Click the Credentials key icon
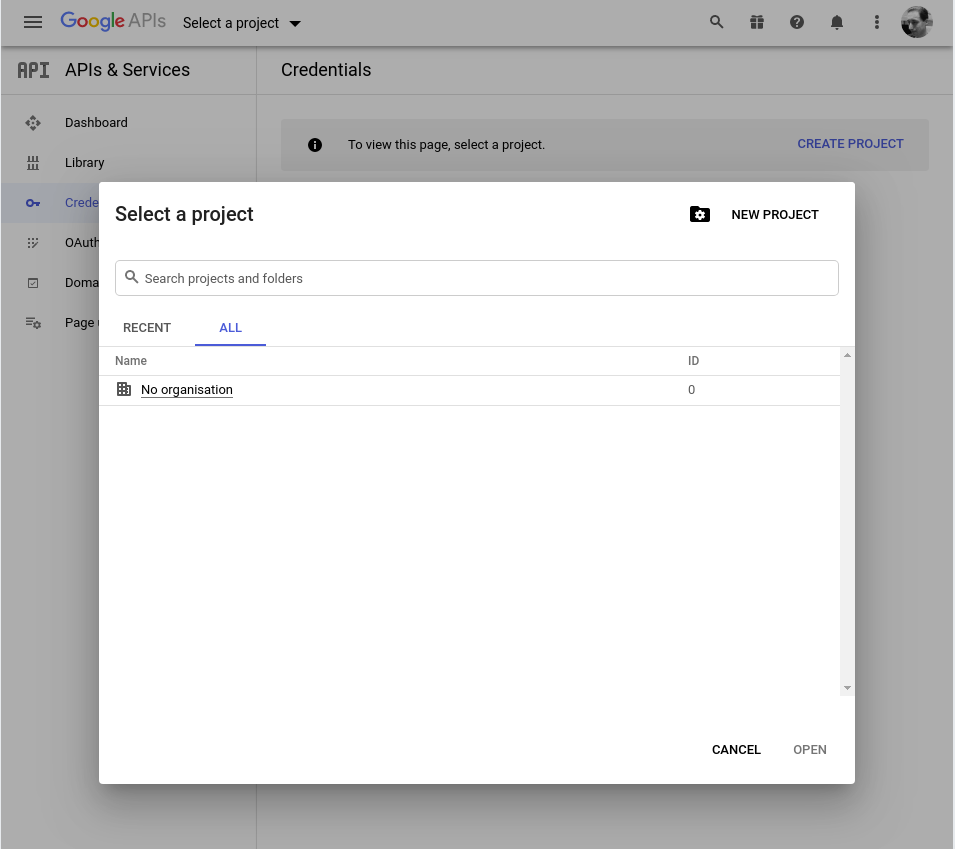The image size is (955, 849). pos(33,202)
